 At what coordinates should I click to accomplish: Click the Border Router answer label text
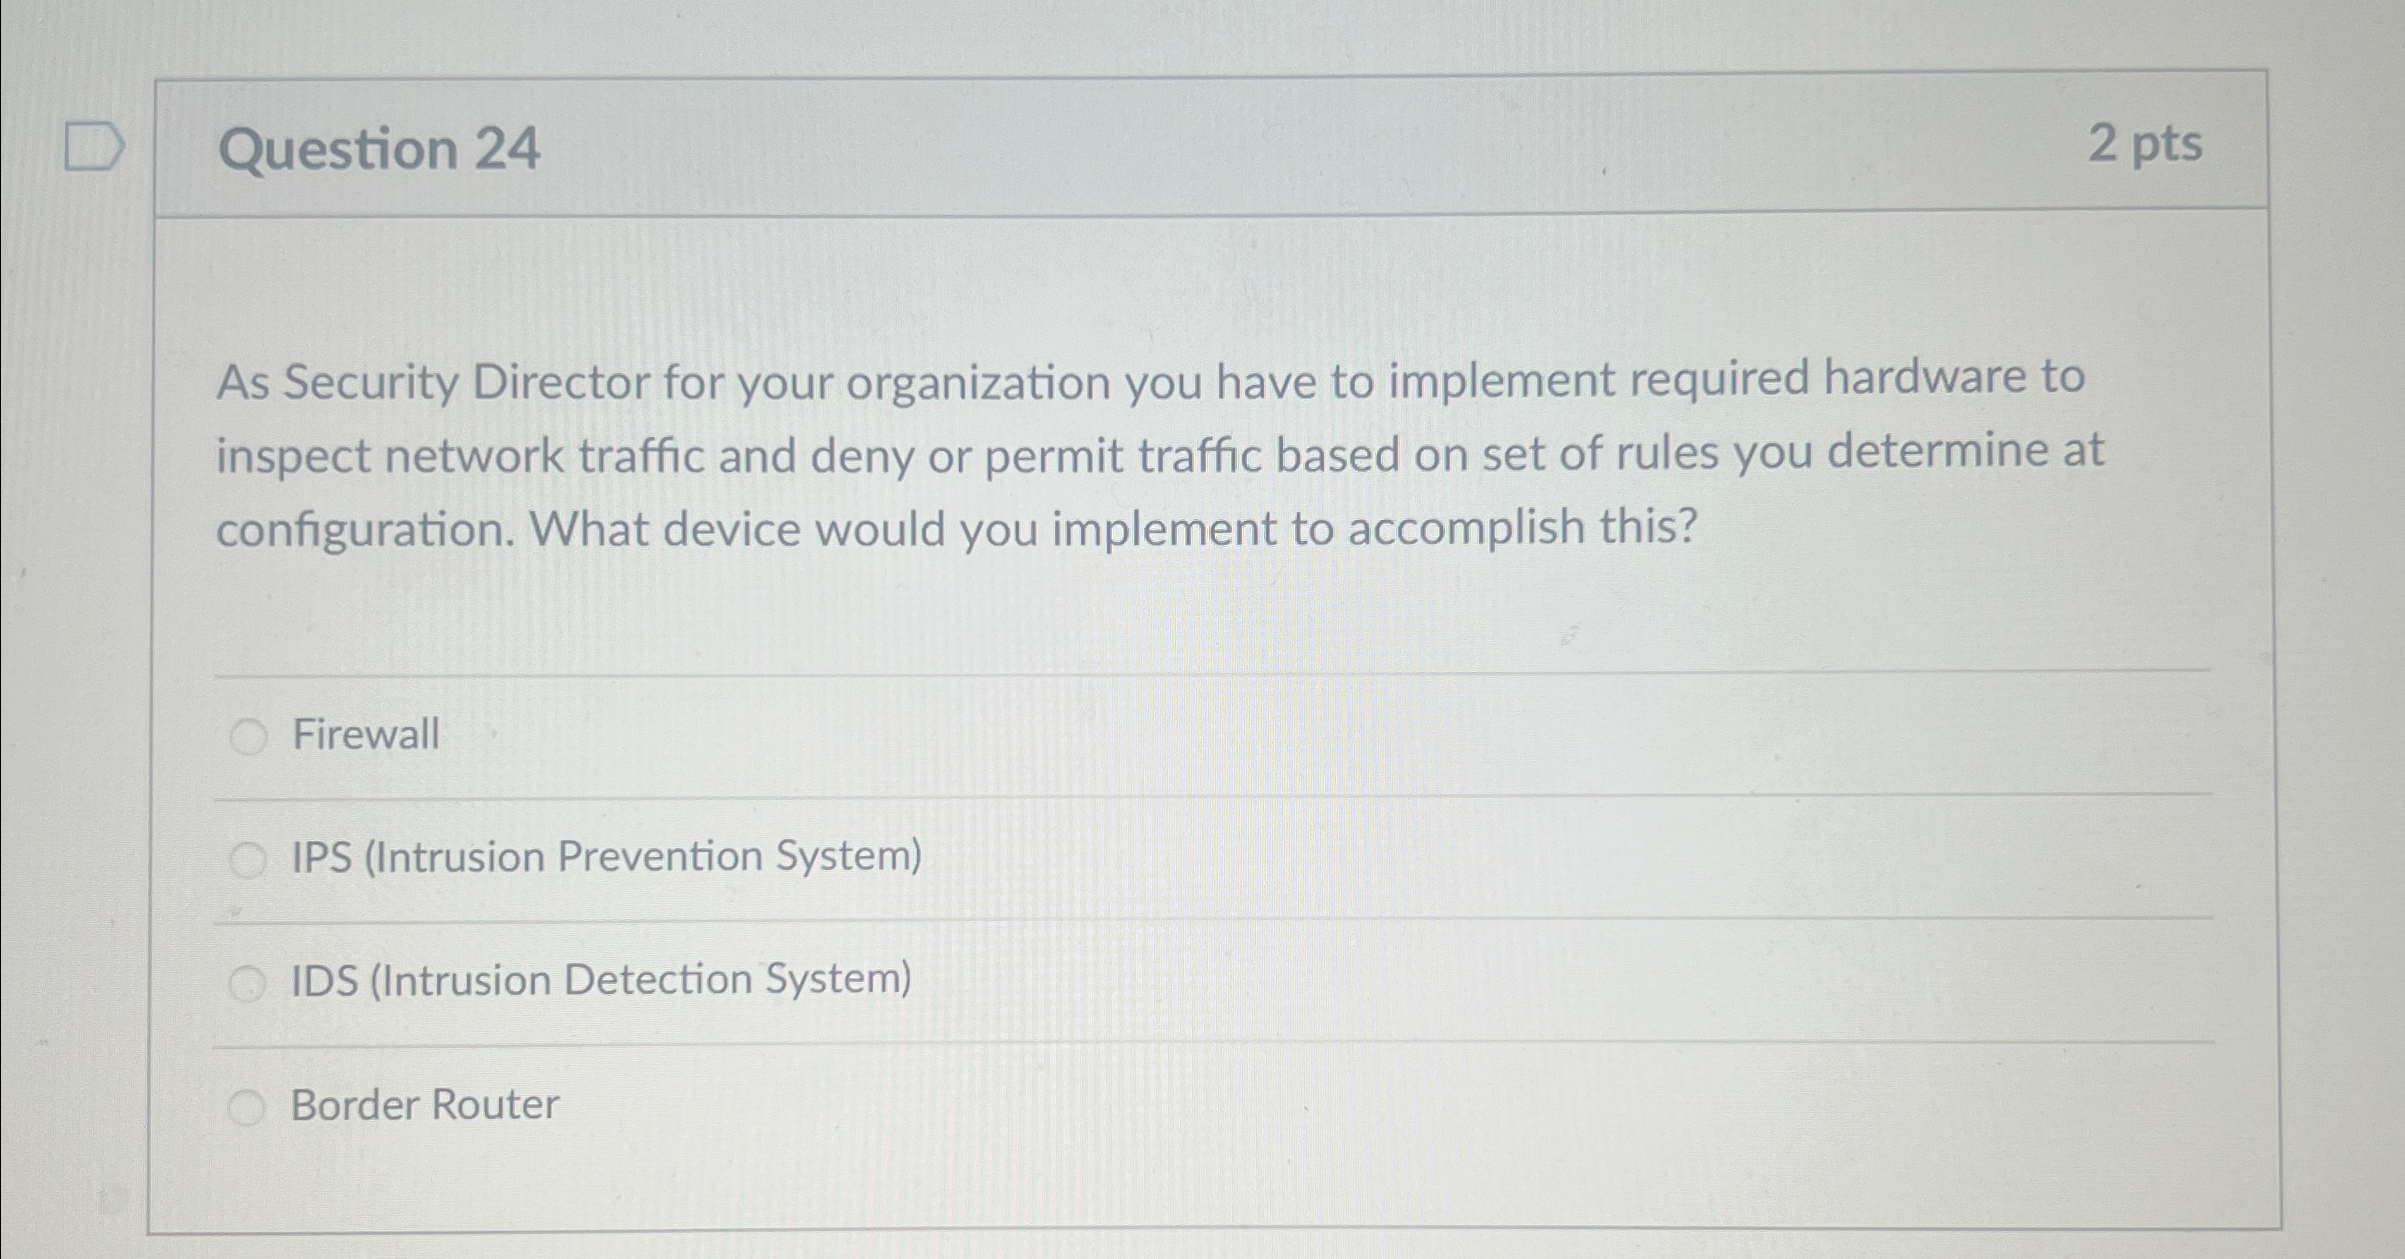[422, 1104]
